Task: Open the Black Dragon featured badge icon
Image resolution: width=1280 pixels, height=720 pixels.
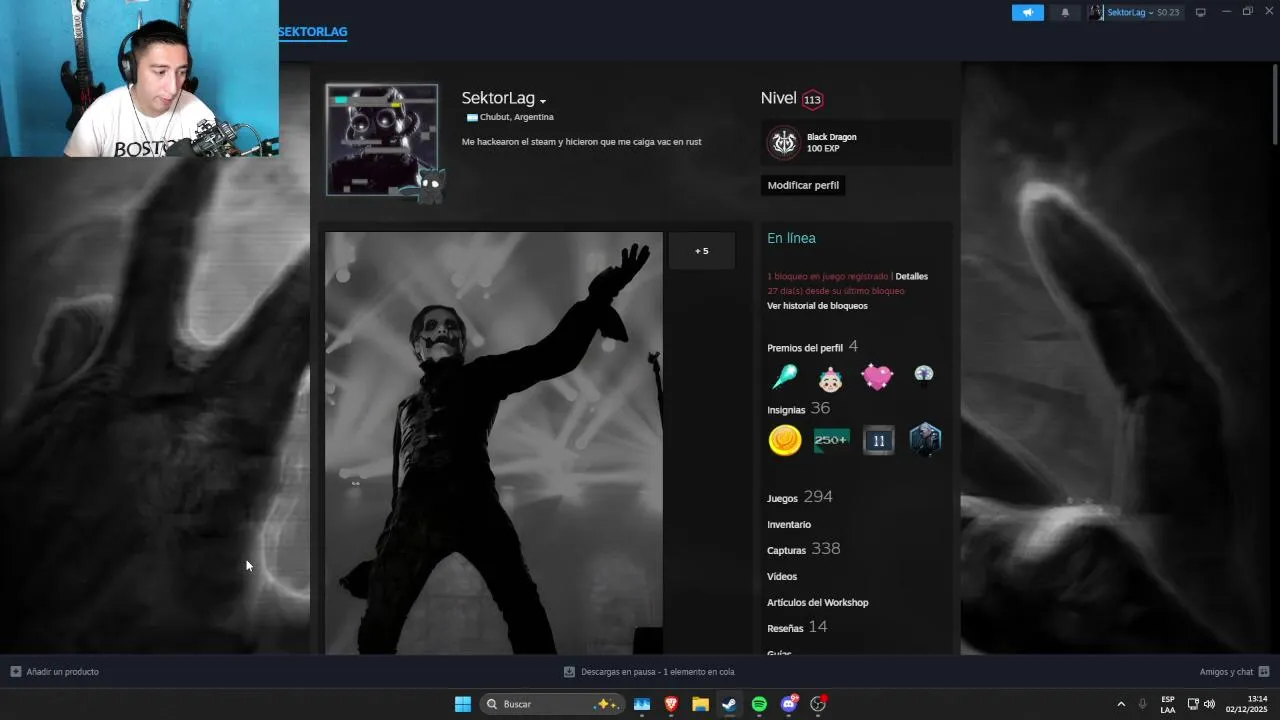Action: 784,143
